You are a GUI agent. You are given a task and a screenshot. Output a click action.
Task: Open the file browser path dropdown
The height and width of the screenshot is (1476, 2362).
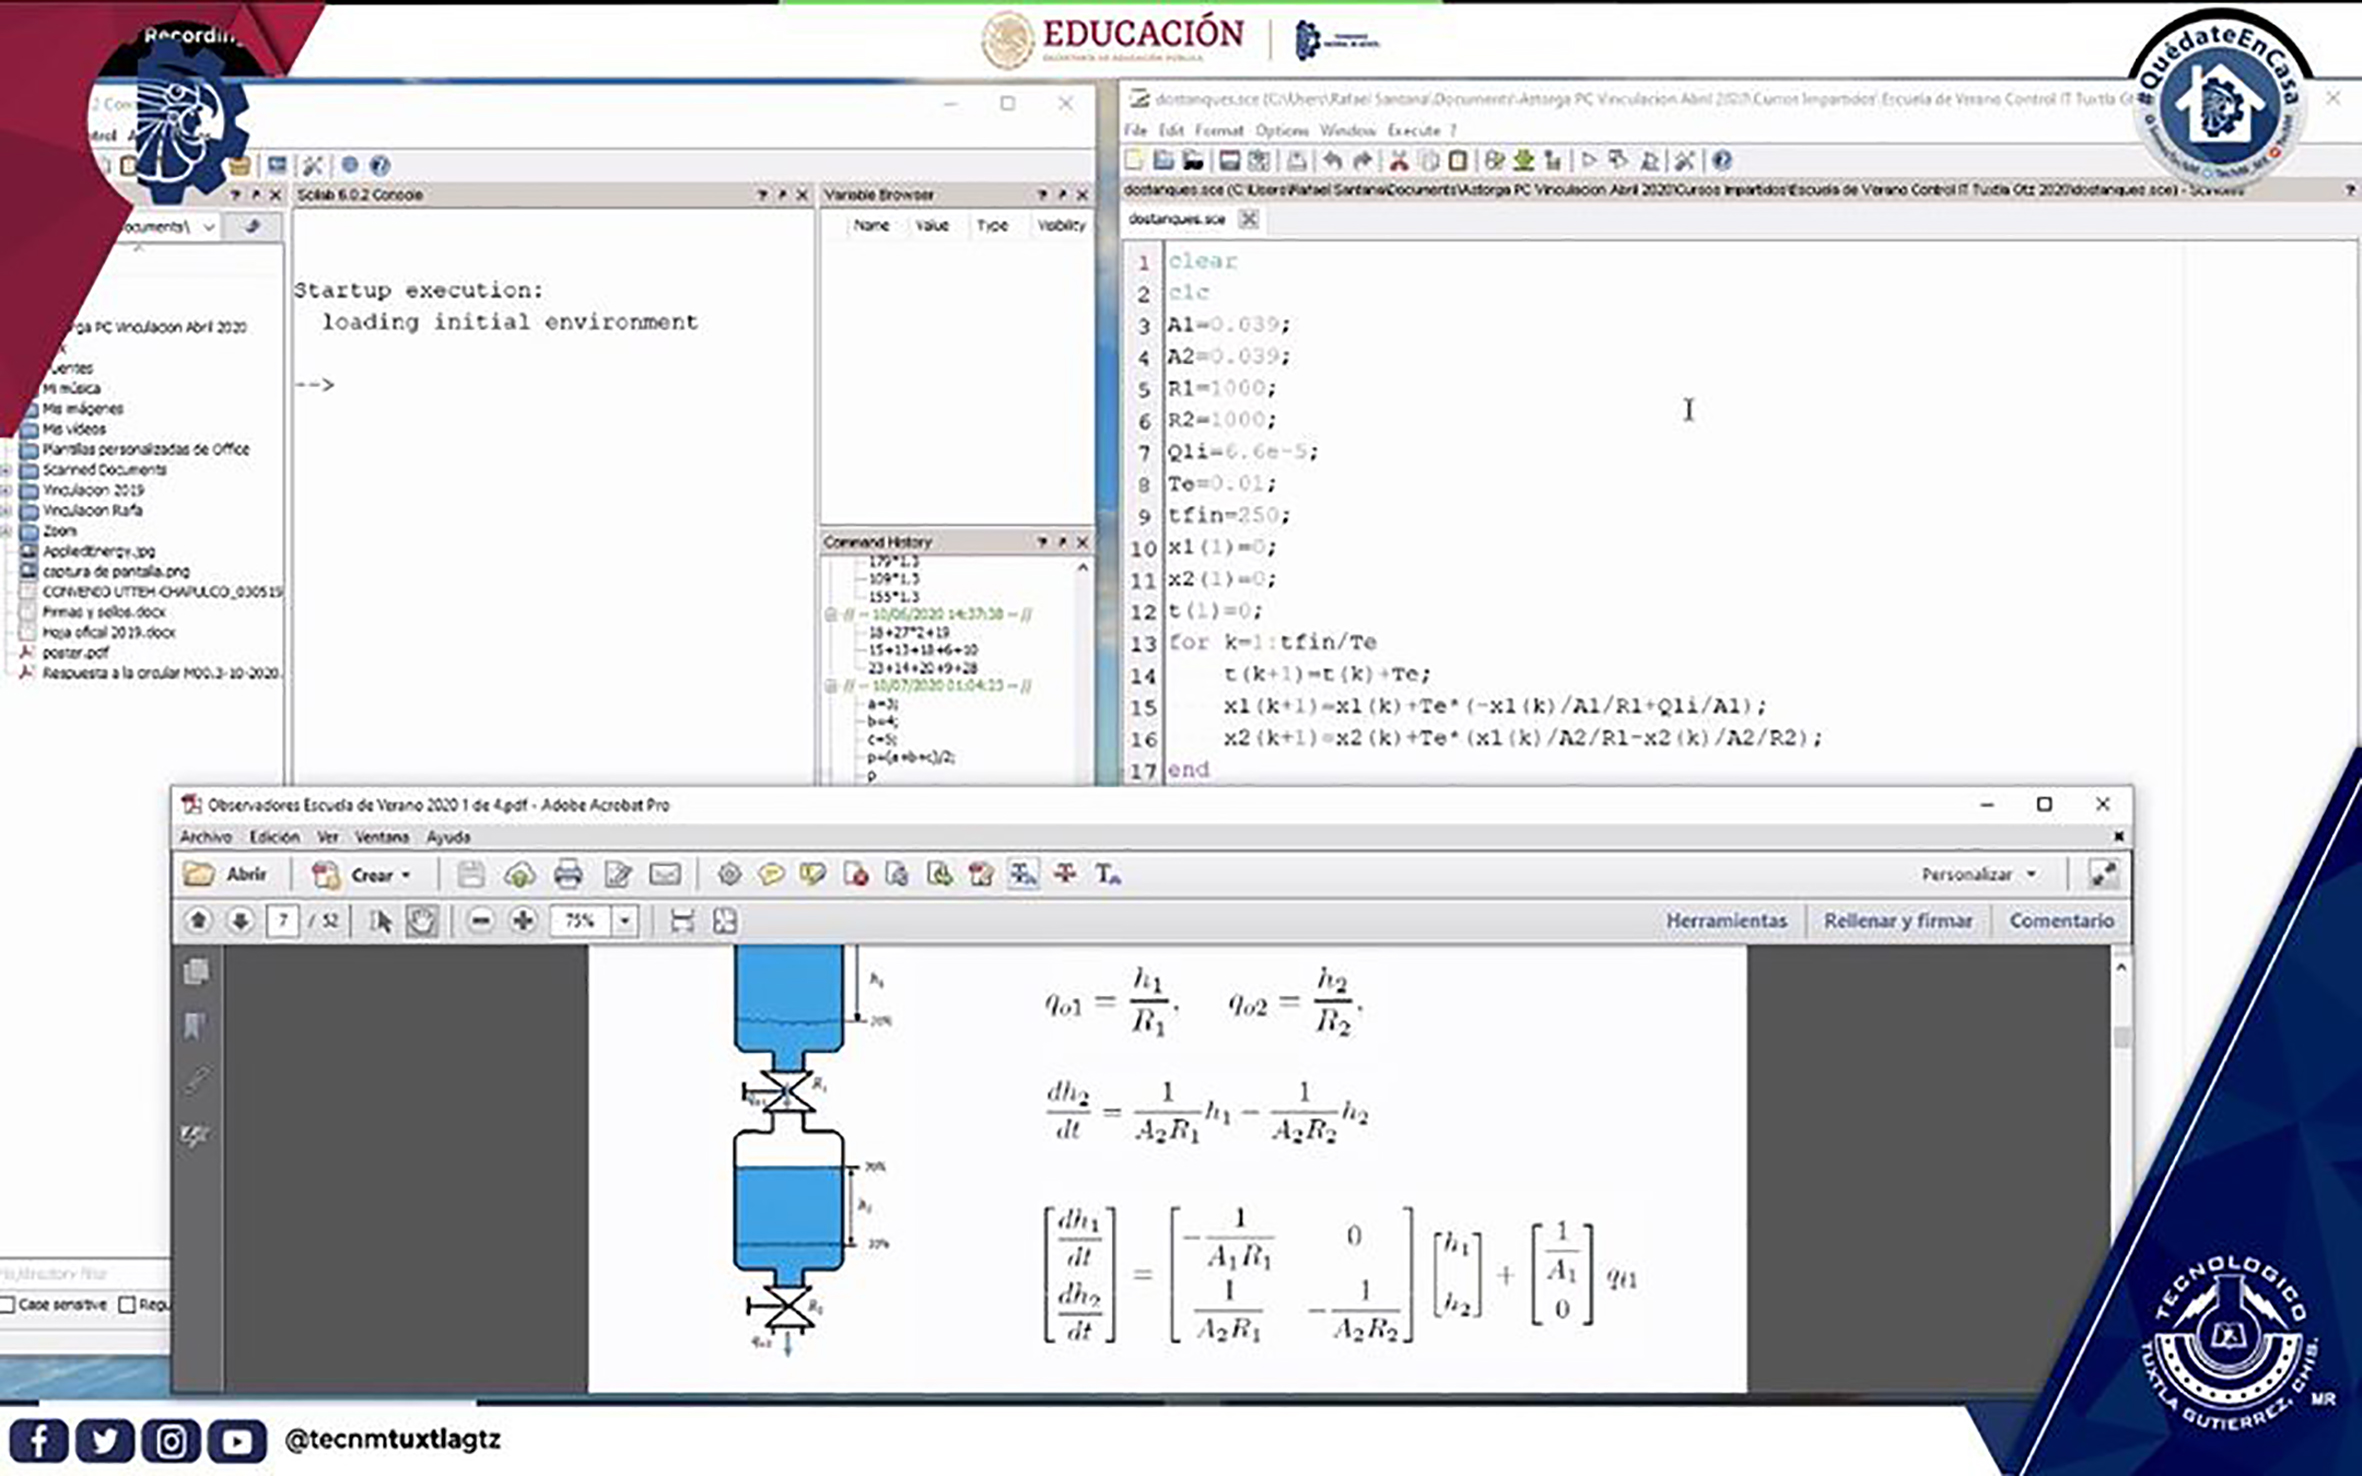click(x=208, y=227)
